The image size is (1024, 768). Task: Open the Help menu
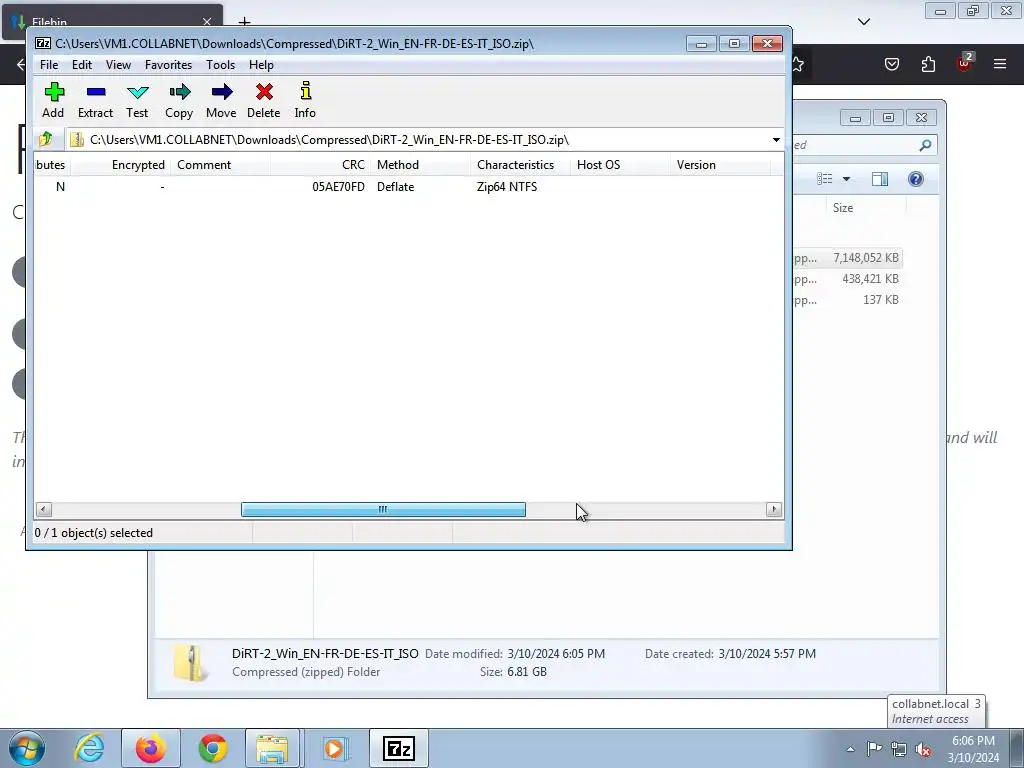coord(261,65)
